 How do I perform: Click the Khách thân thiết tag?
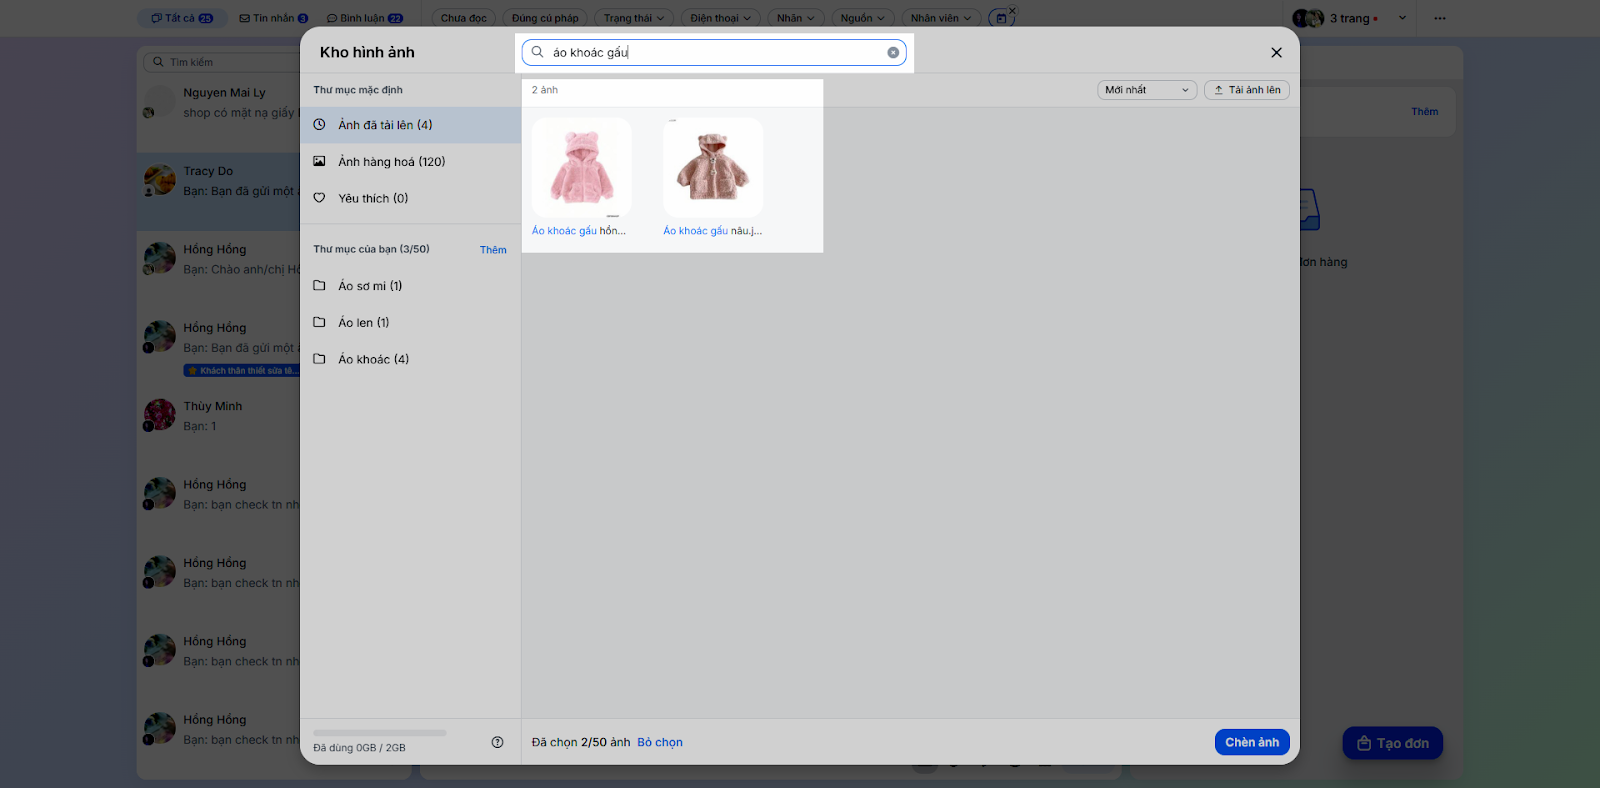point(241,371)
